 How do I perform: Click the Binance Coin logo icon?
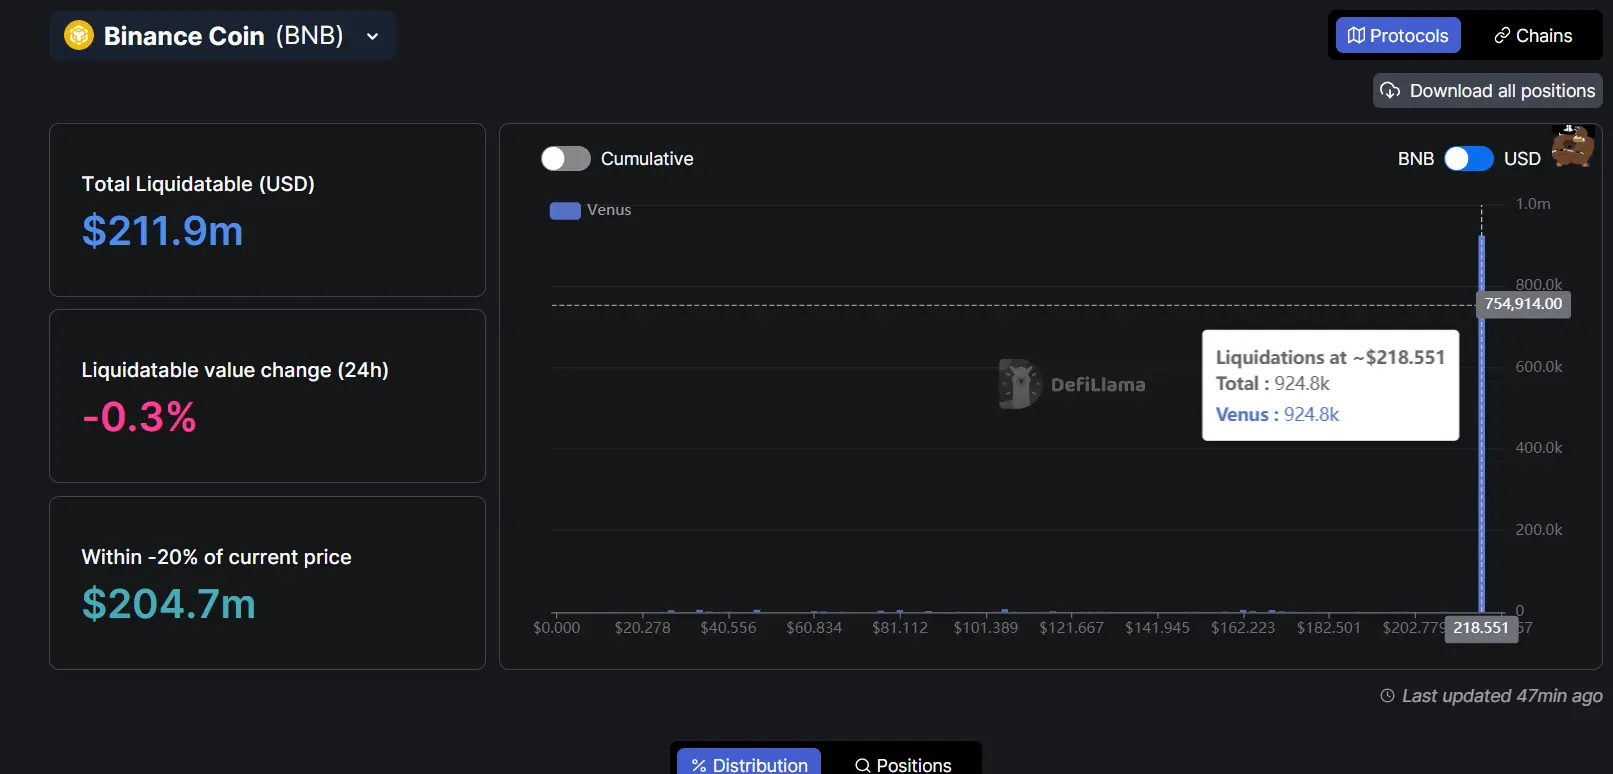click(x=79, y=36)
